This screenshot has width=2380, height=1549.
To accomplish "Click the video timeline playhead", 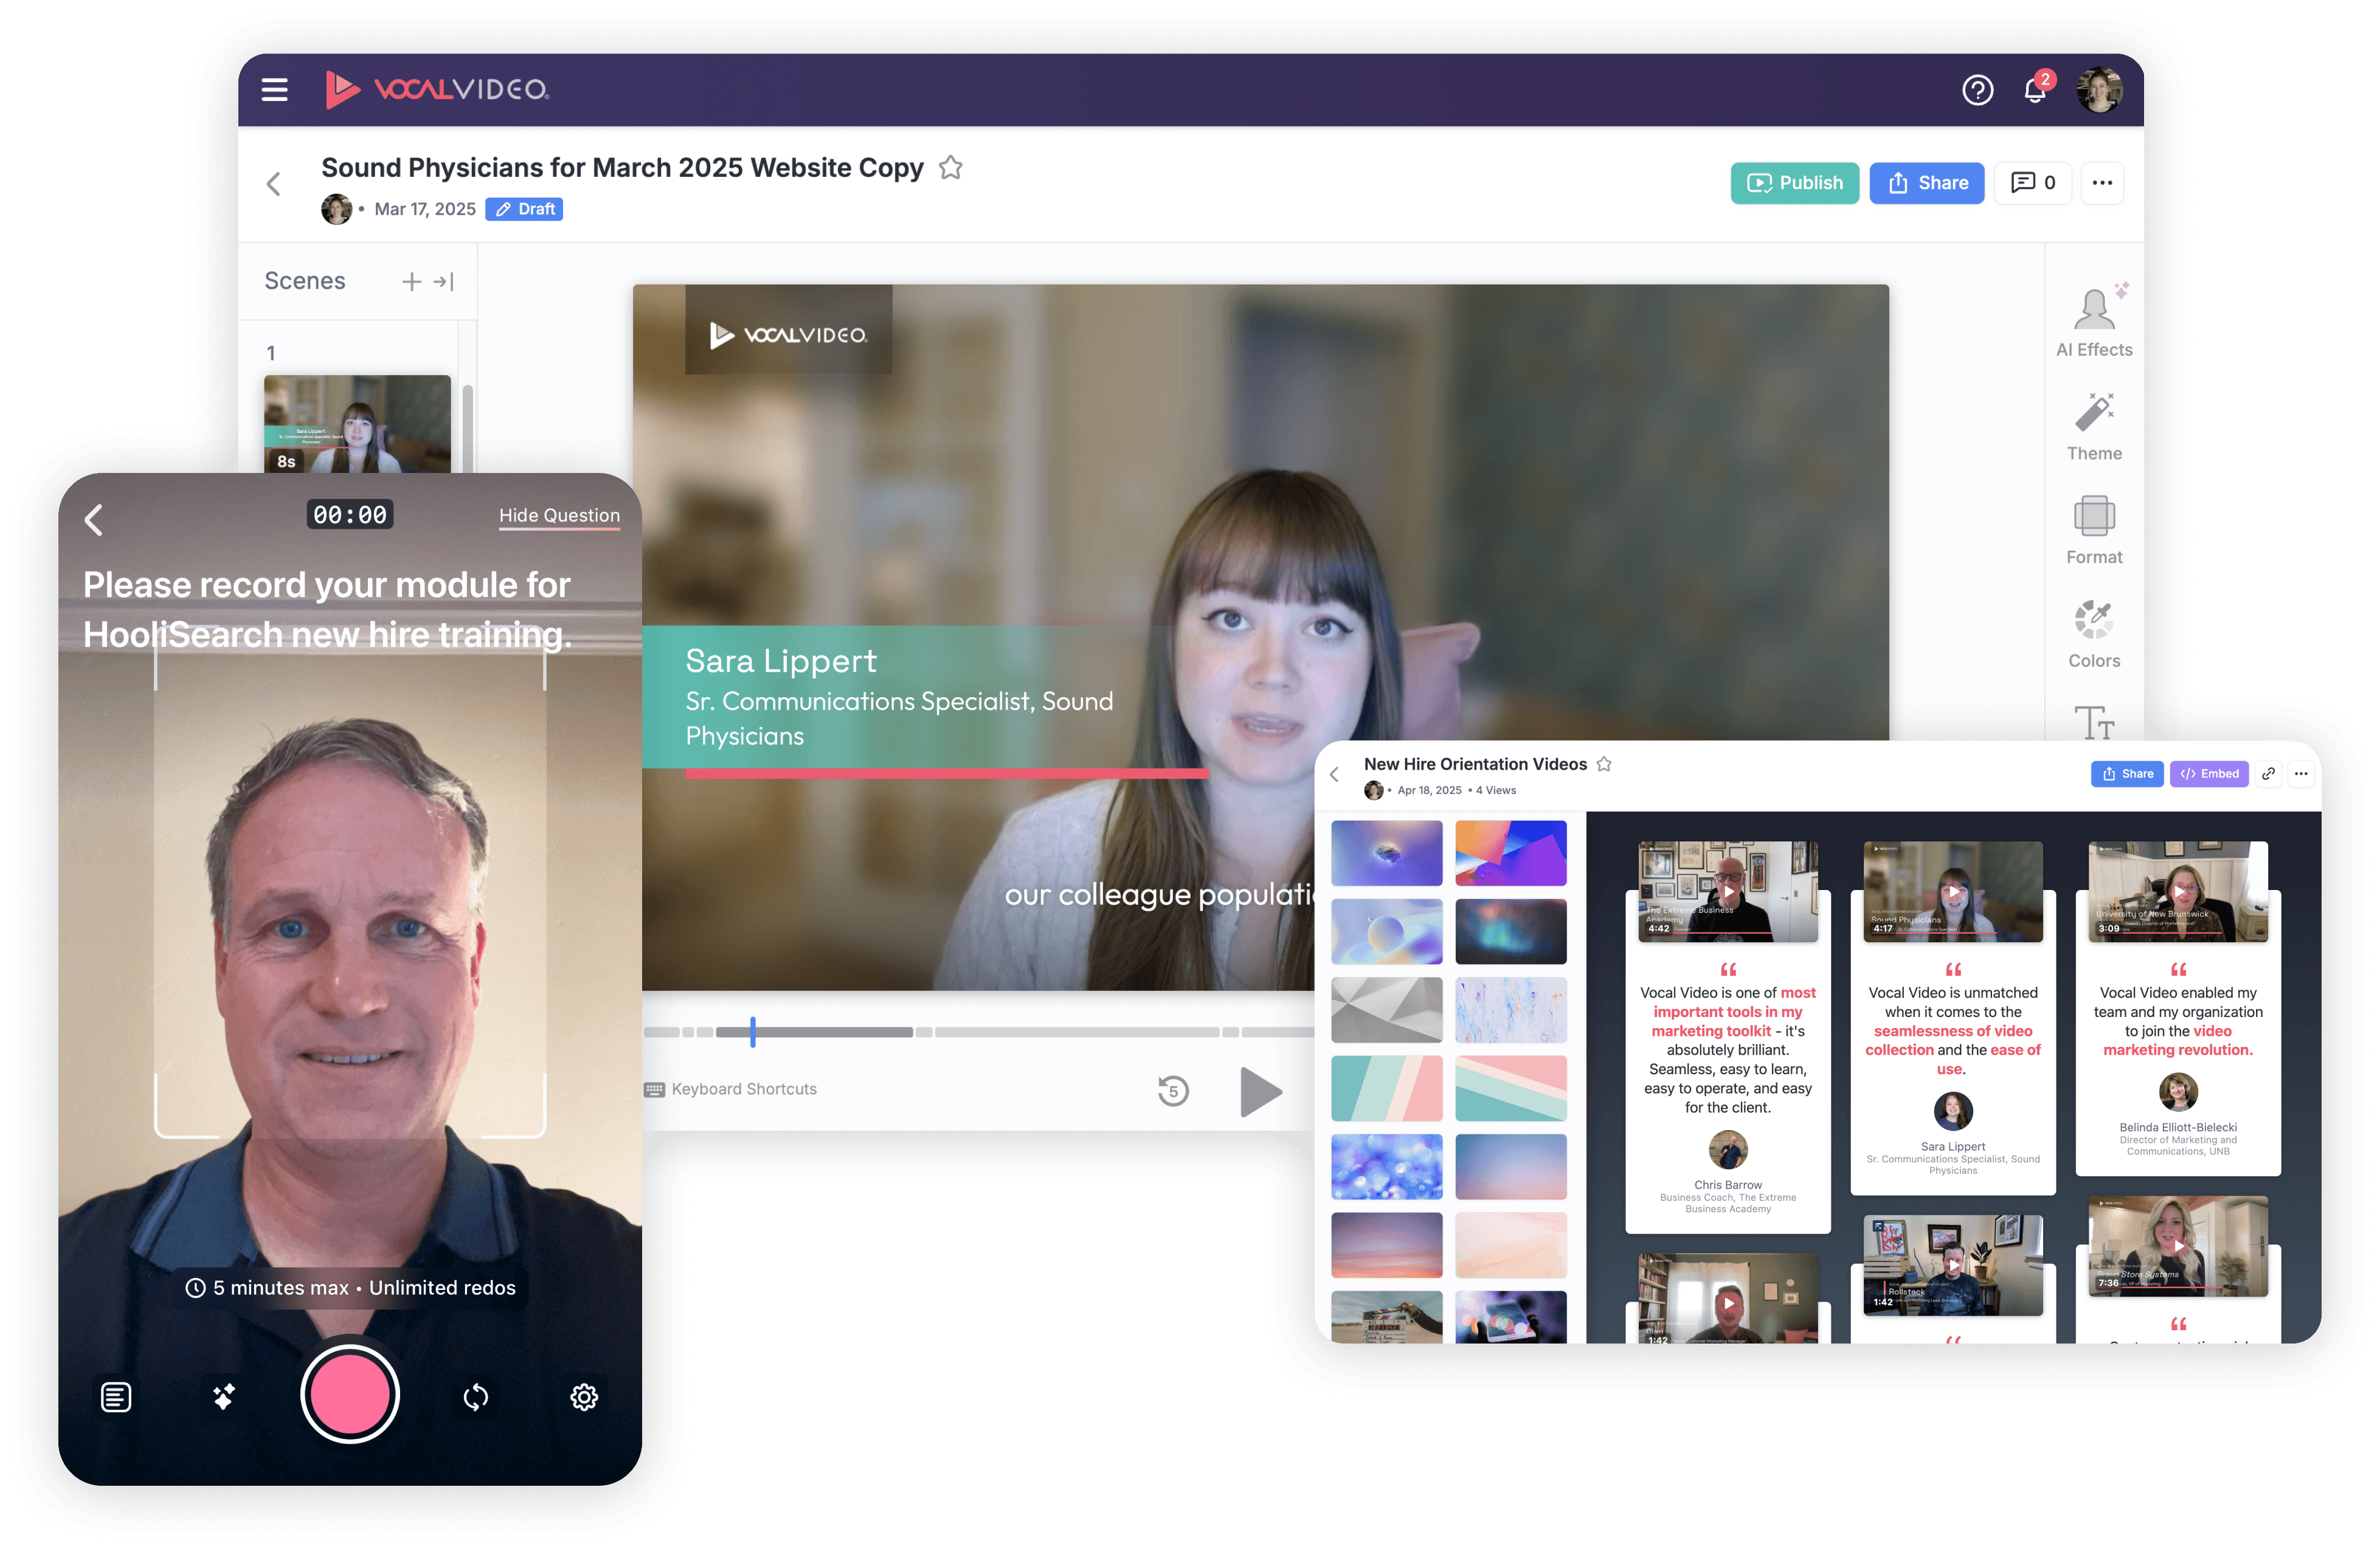I will click(753, 1032).
